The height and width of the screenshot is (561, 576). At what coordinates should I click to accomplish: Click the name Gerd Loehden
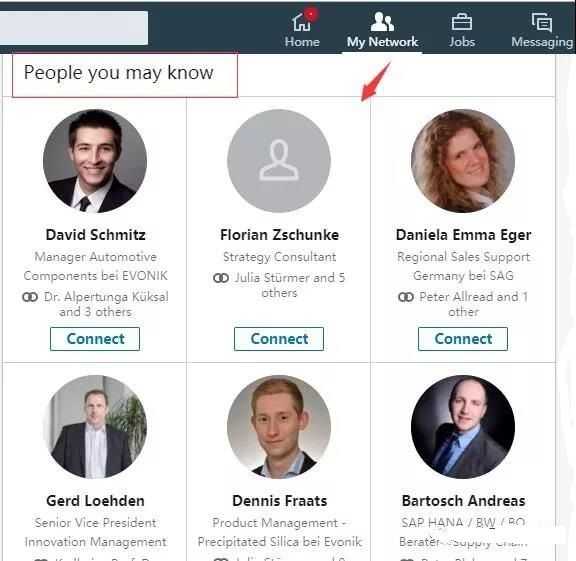click(x=96, y=501)
